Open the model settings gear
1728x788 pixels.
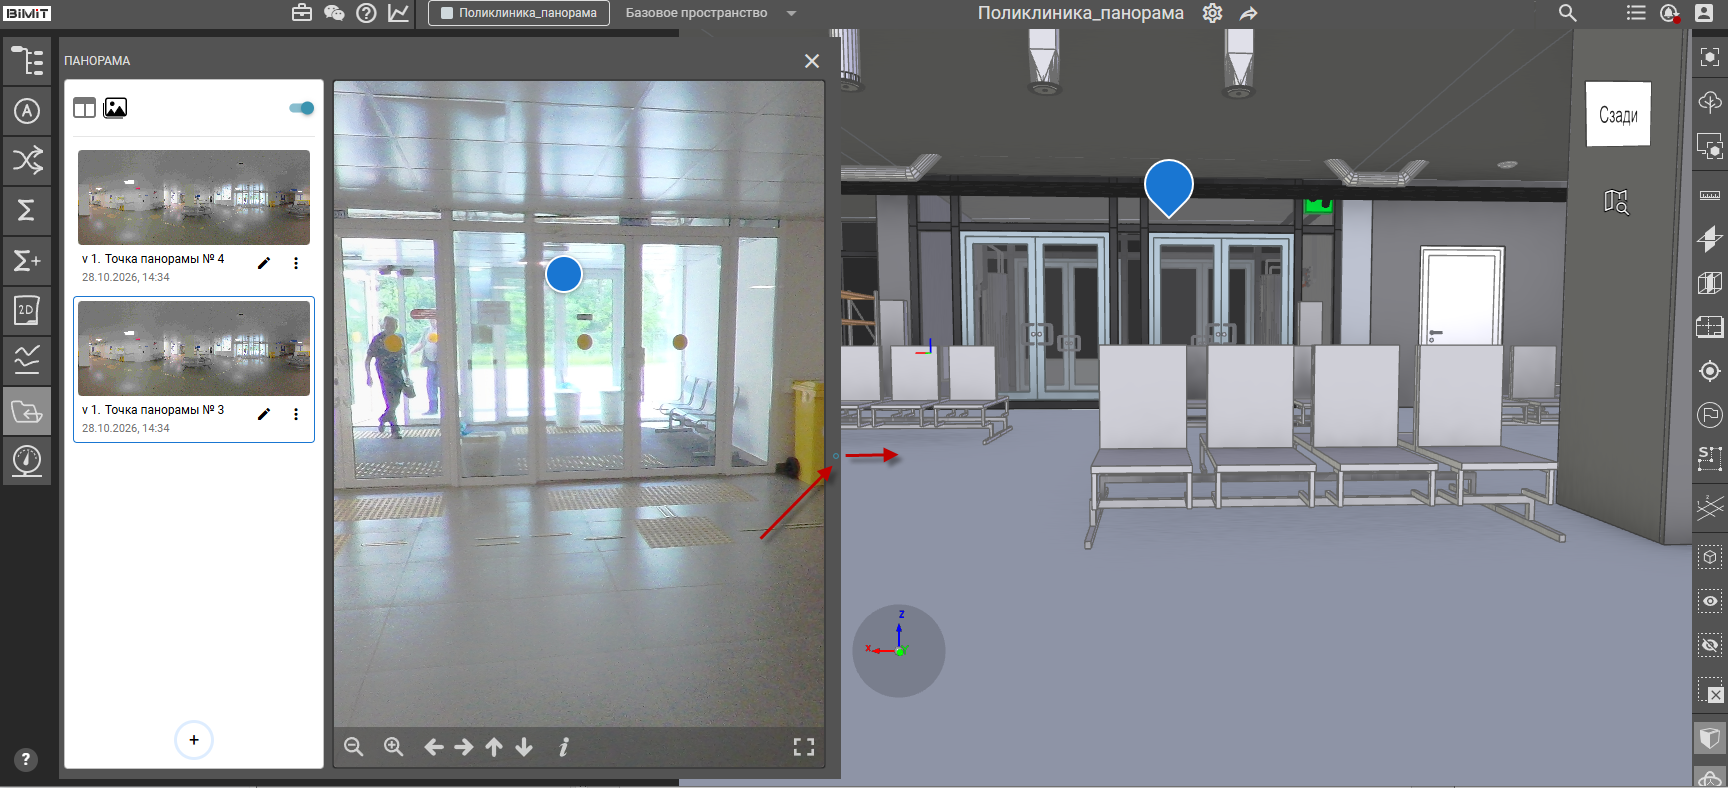(1212, 13)
